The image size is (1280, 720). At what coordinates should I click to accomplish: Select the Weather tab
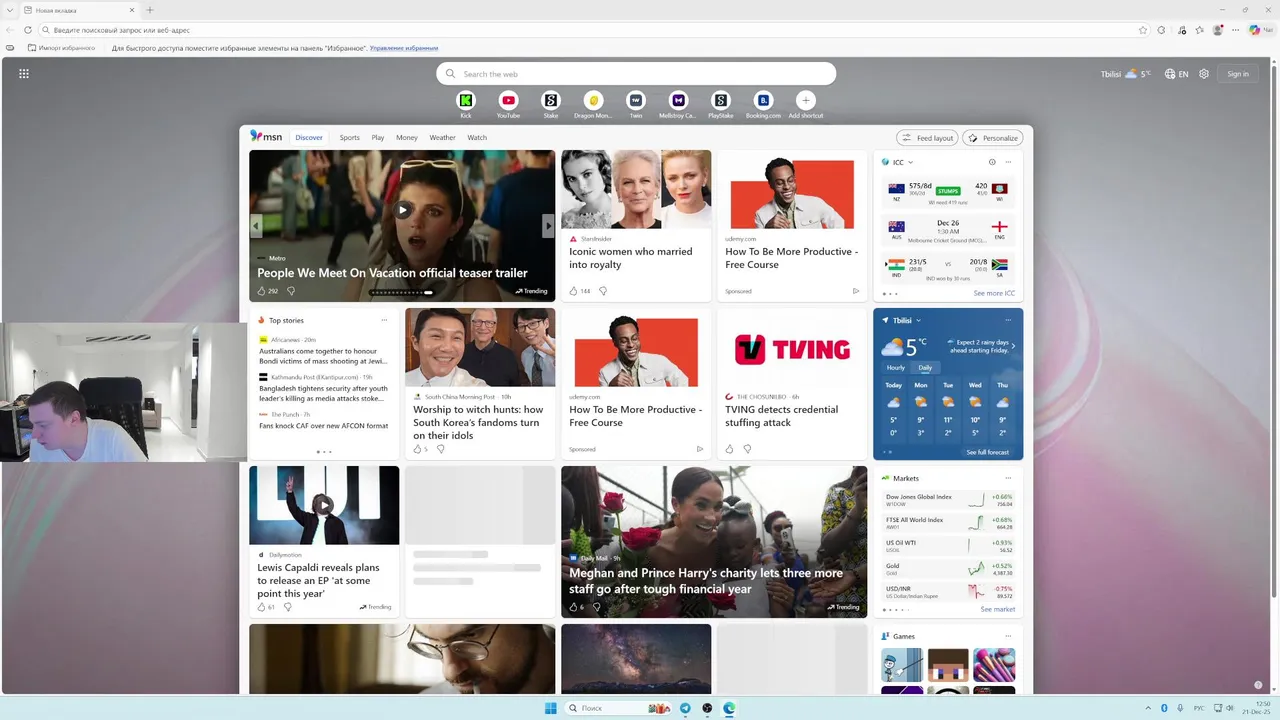click(442, 138)
